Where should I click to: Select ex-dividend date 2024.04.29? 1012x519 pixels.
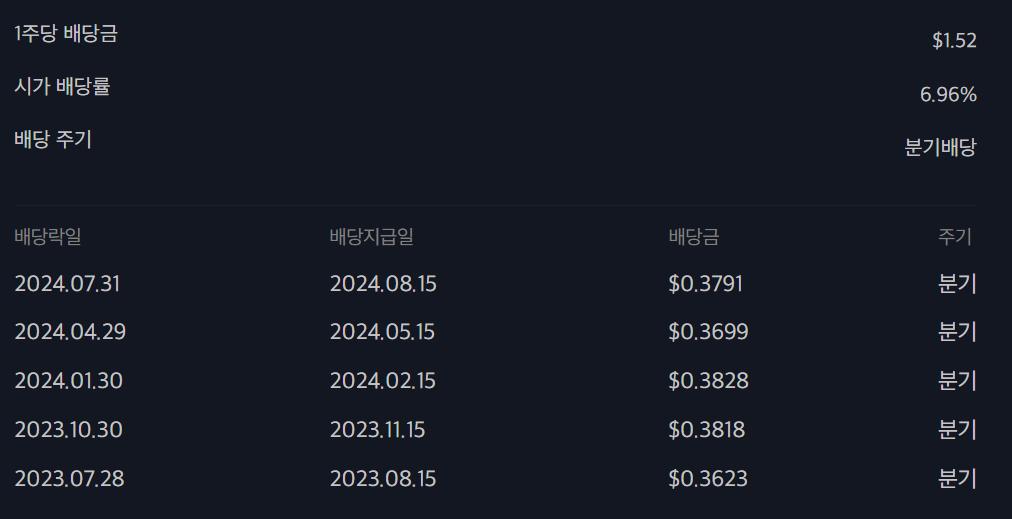coord(70,332)
